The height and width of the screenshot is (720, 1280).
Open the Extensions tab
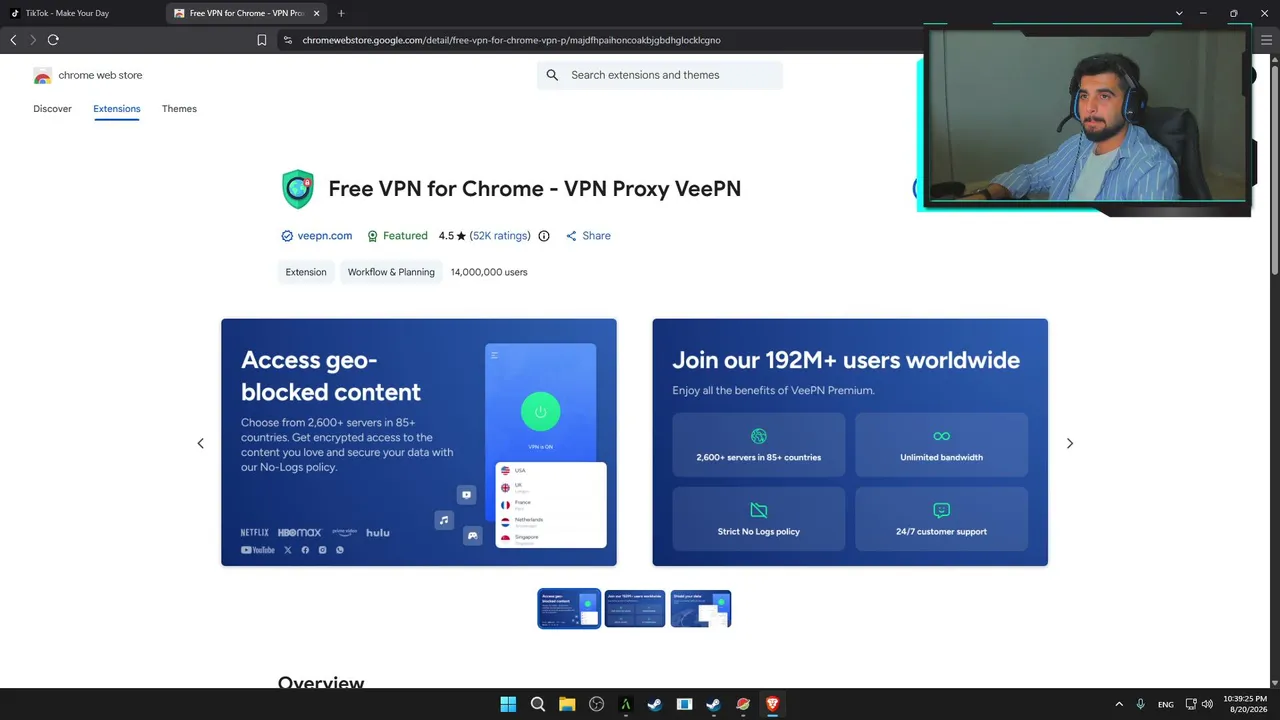click(x=117, y=109)
